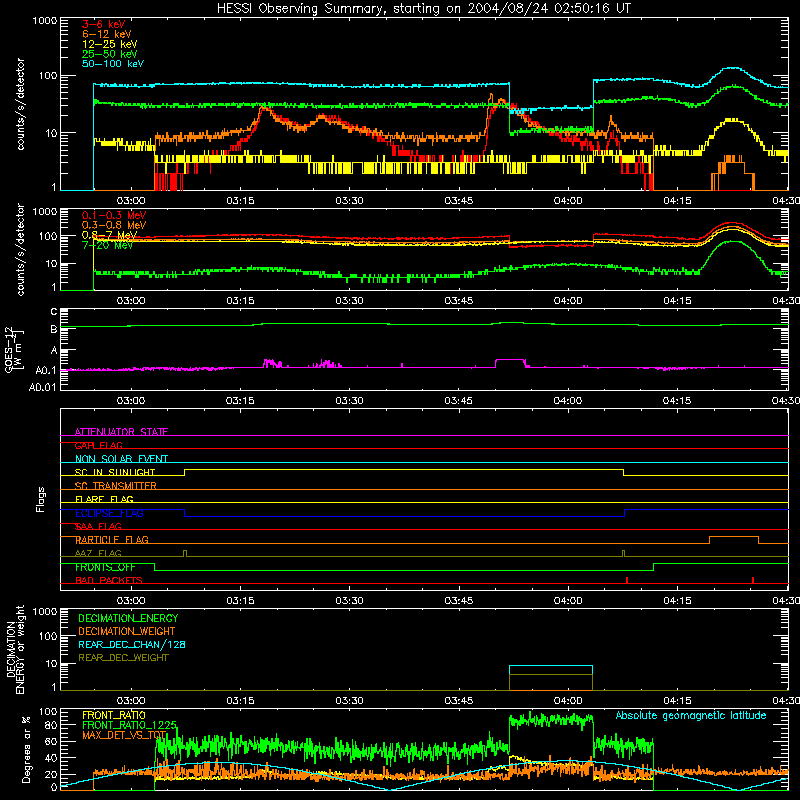Click the GAP_FLAG label
This screenshot has height=800, width=800.
coord(98,445)
